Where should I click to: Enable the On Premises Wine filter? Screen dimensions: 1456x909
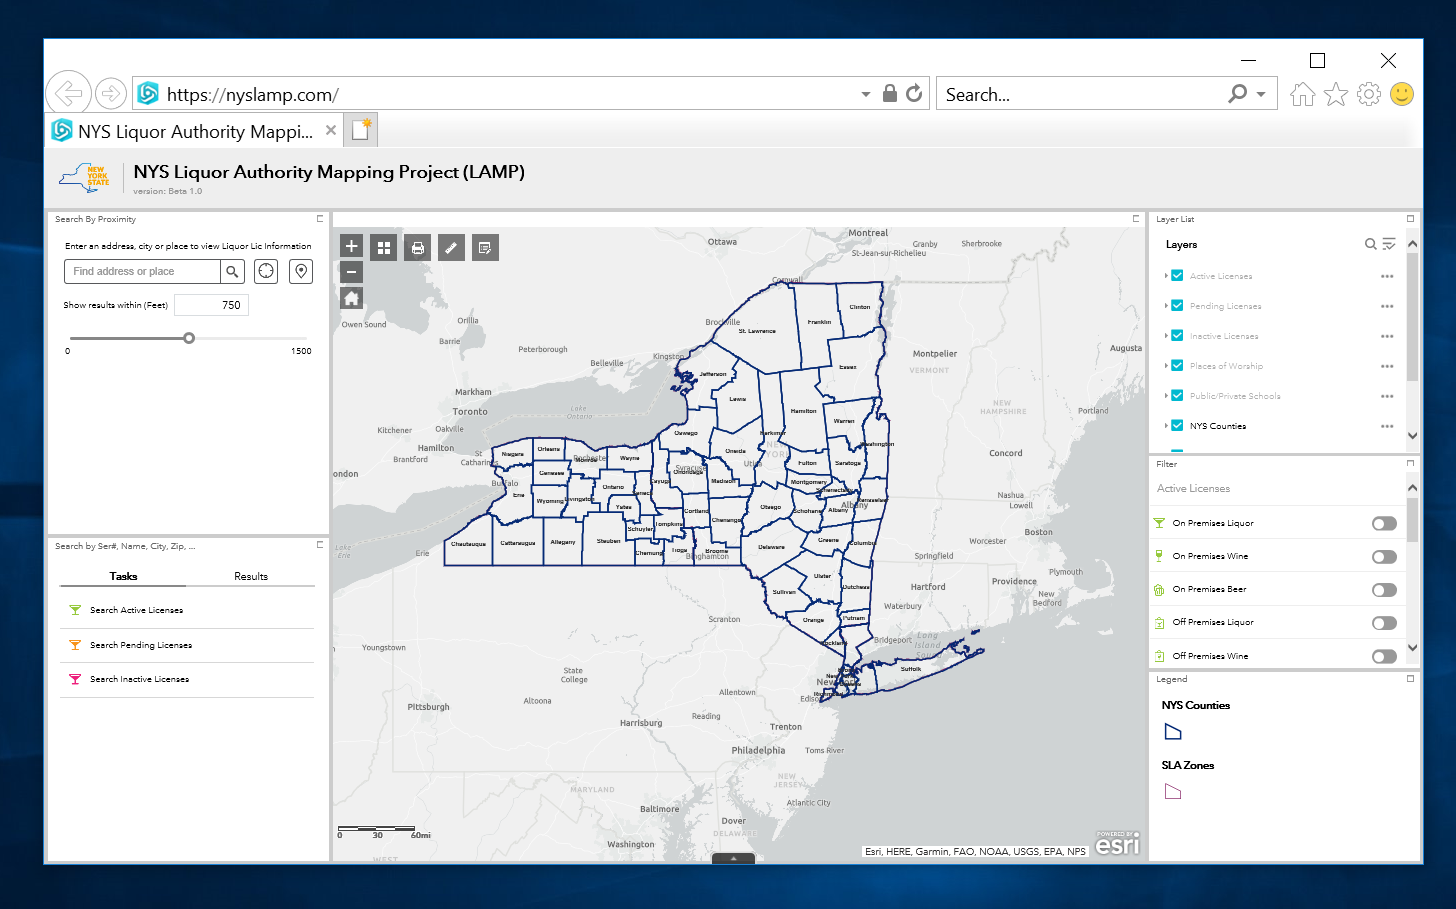click(x=1384, y=556)
